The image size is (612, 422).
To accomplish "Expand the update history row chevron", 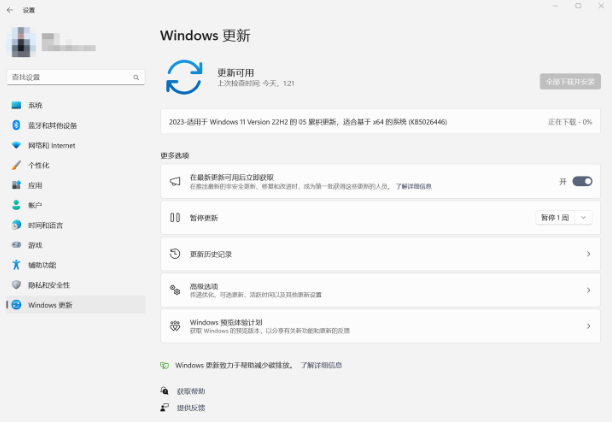I will [x=588, y=254].
